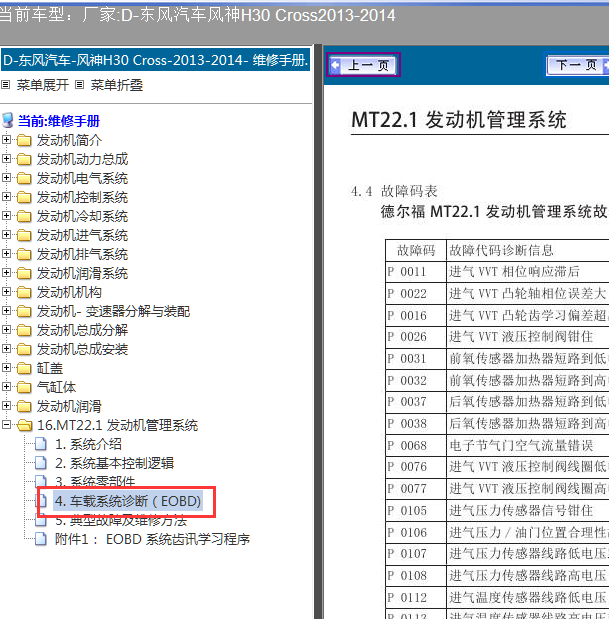The width and height of the screenshot is (609, 619).
Task: Expand the 发动机进气系统 tree node
Action: click(6, 234)
